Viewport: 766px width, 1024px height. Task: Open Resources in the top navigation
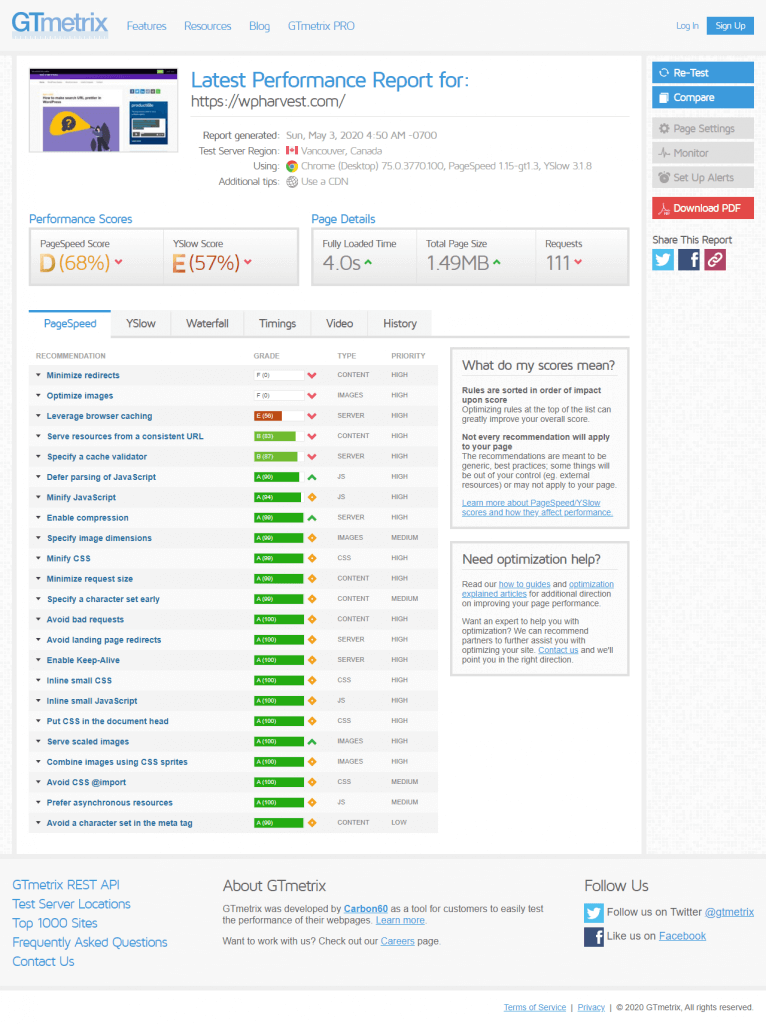[208, 26]
